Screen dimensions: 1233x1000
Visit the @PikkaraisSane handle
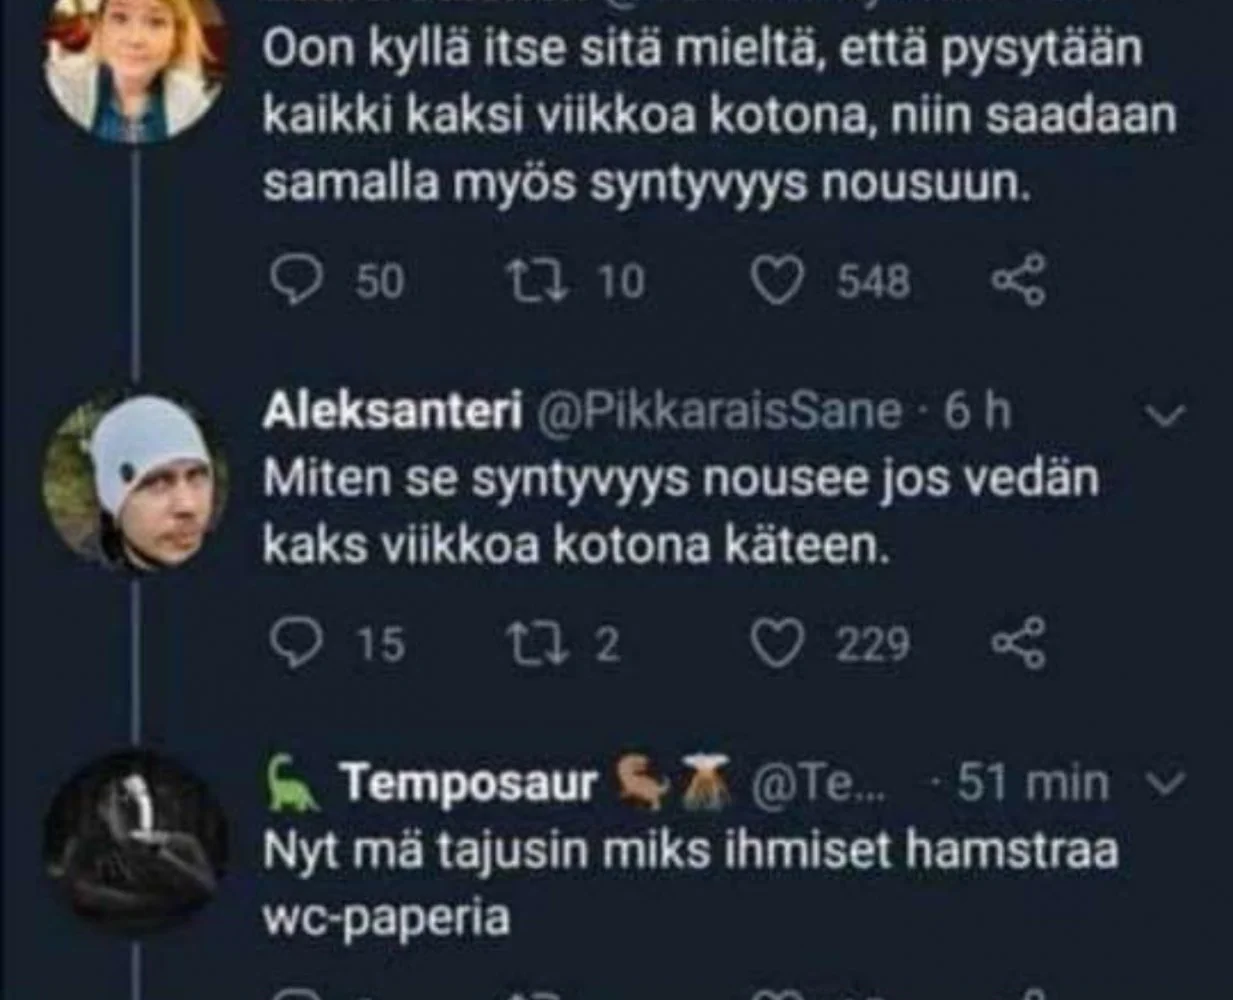click(x=719, y=412)
